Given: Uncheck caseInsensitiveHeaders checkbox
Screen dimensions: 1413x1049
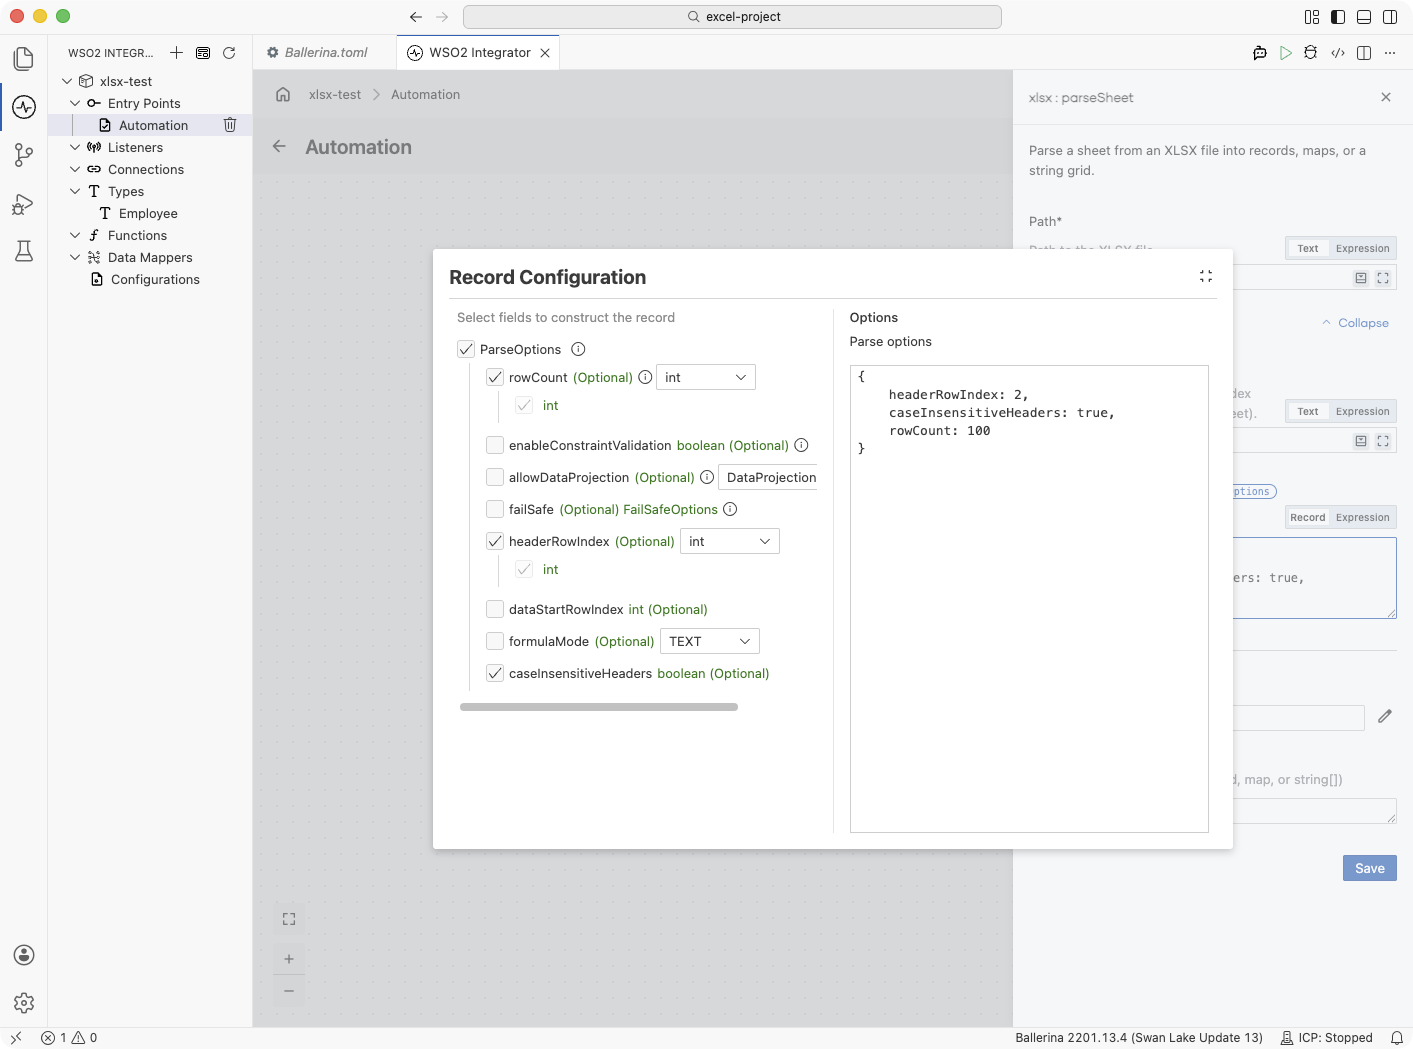Looking at the screenshot, I should click(495, 673).
